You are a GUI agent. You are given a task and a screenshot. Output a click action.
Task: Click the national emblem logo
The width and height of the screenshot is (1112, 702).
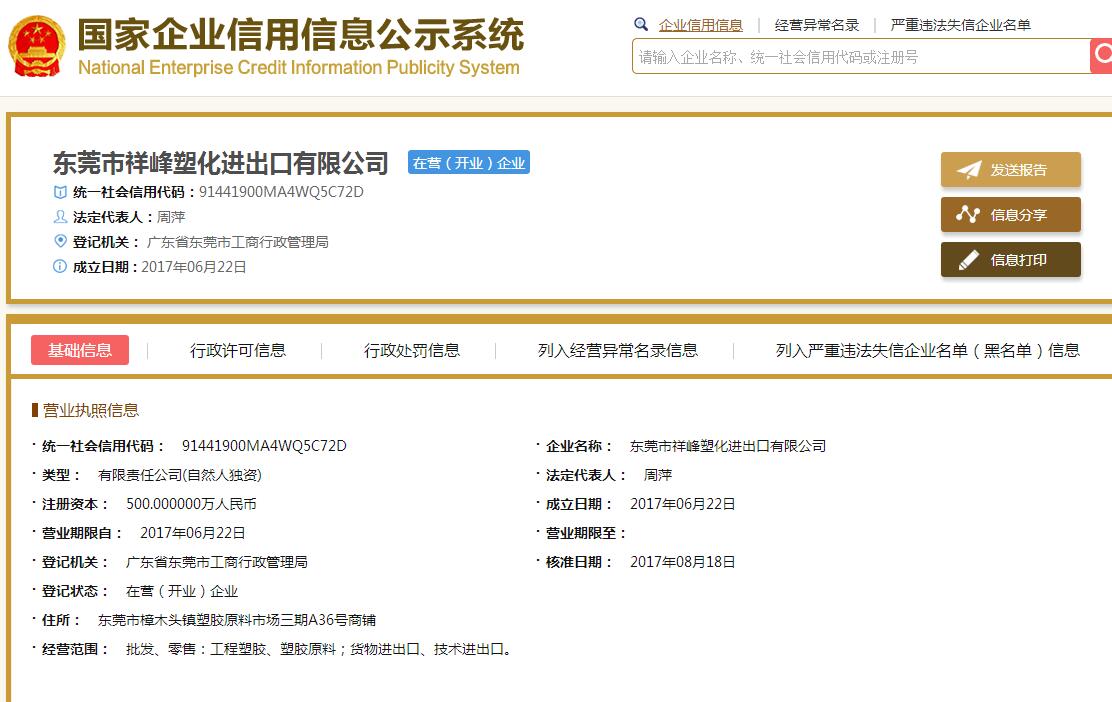[x=37, y=47]
